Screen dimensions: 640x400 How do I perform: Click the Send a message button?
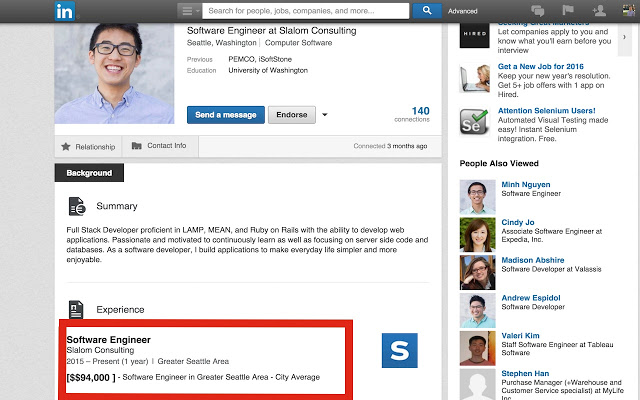coord(226,115)
